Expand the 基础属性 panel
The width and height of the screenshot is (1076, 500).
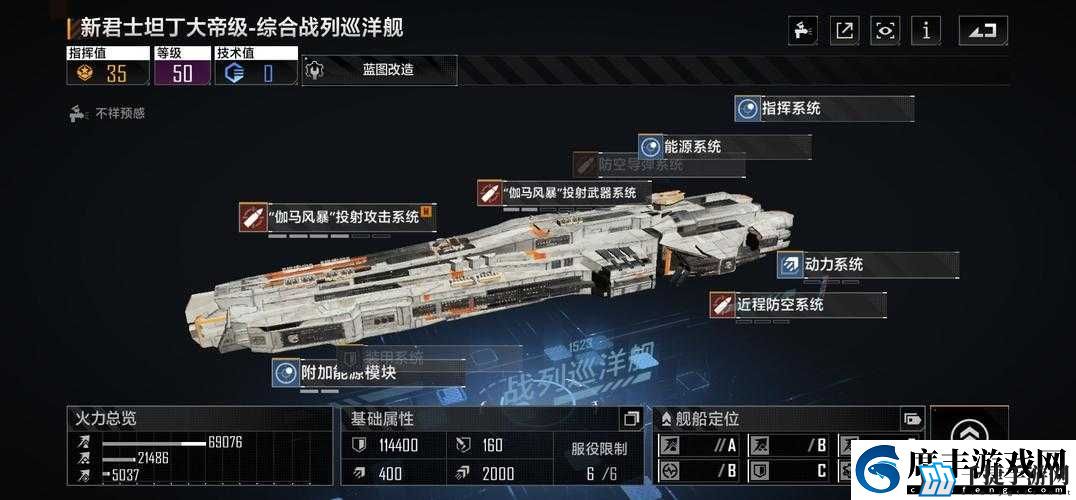(x=631, y=418)
